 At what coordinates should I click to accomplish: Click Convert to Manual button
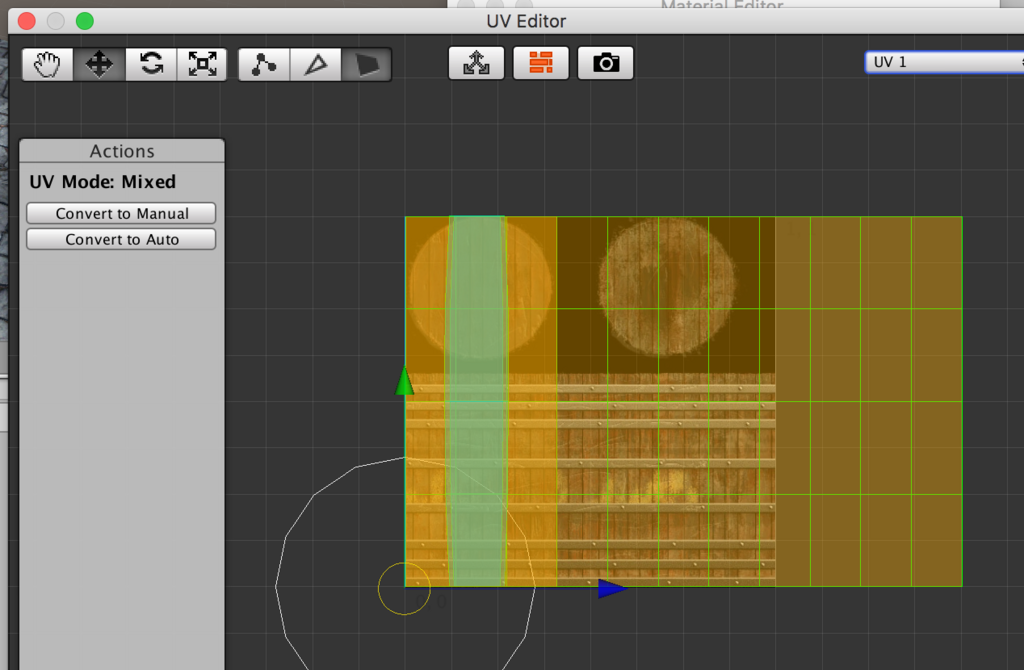click(121, 214)
